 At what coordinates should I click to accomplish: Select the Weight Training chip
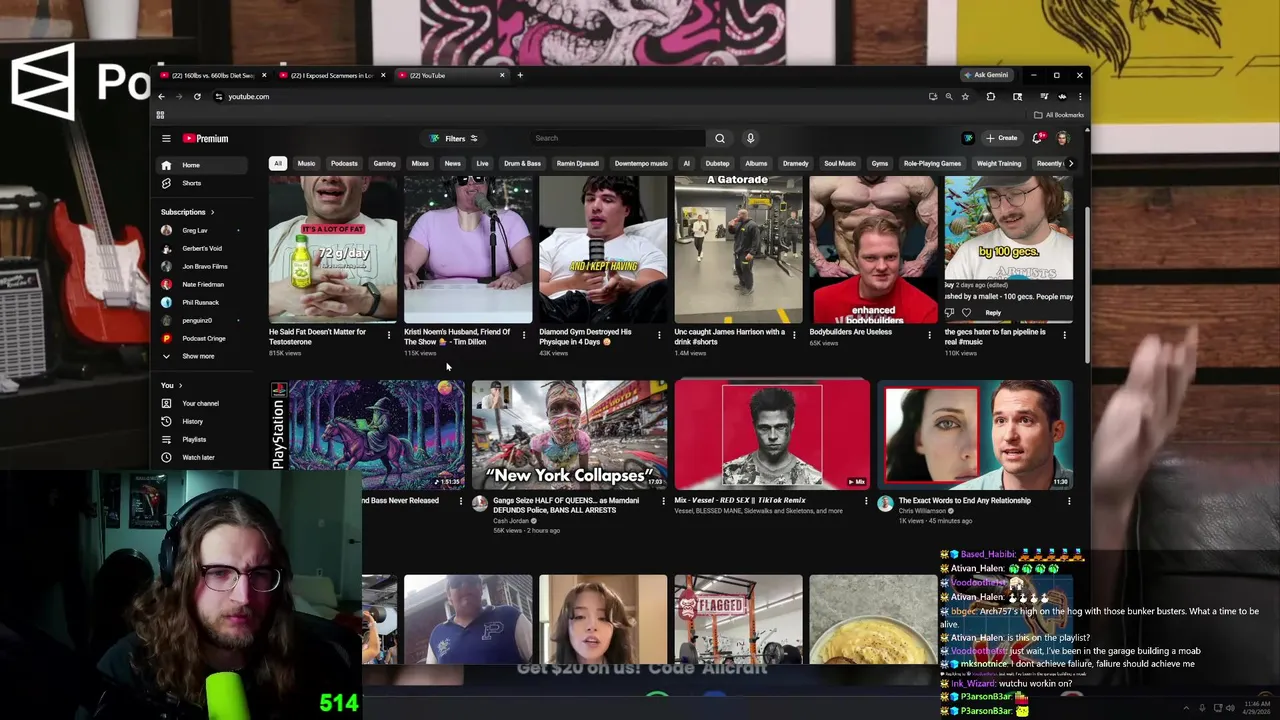pyautogui.click(x=999, y=163)
